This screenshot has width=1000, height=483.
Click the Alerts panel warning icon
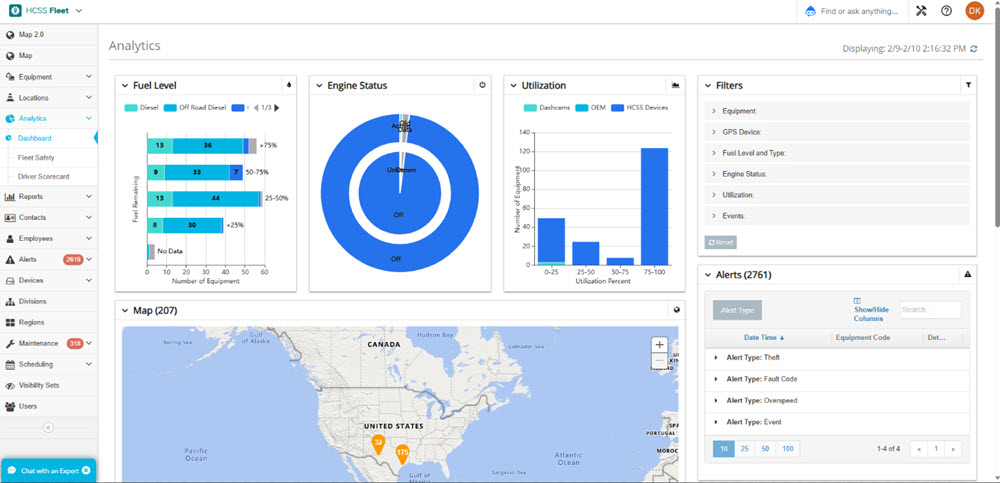tap(968, 274)
